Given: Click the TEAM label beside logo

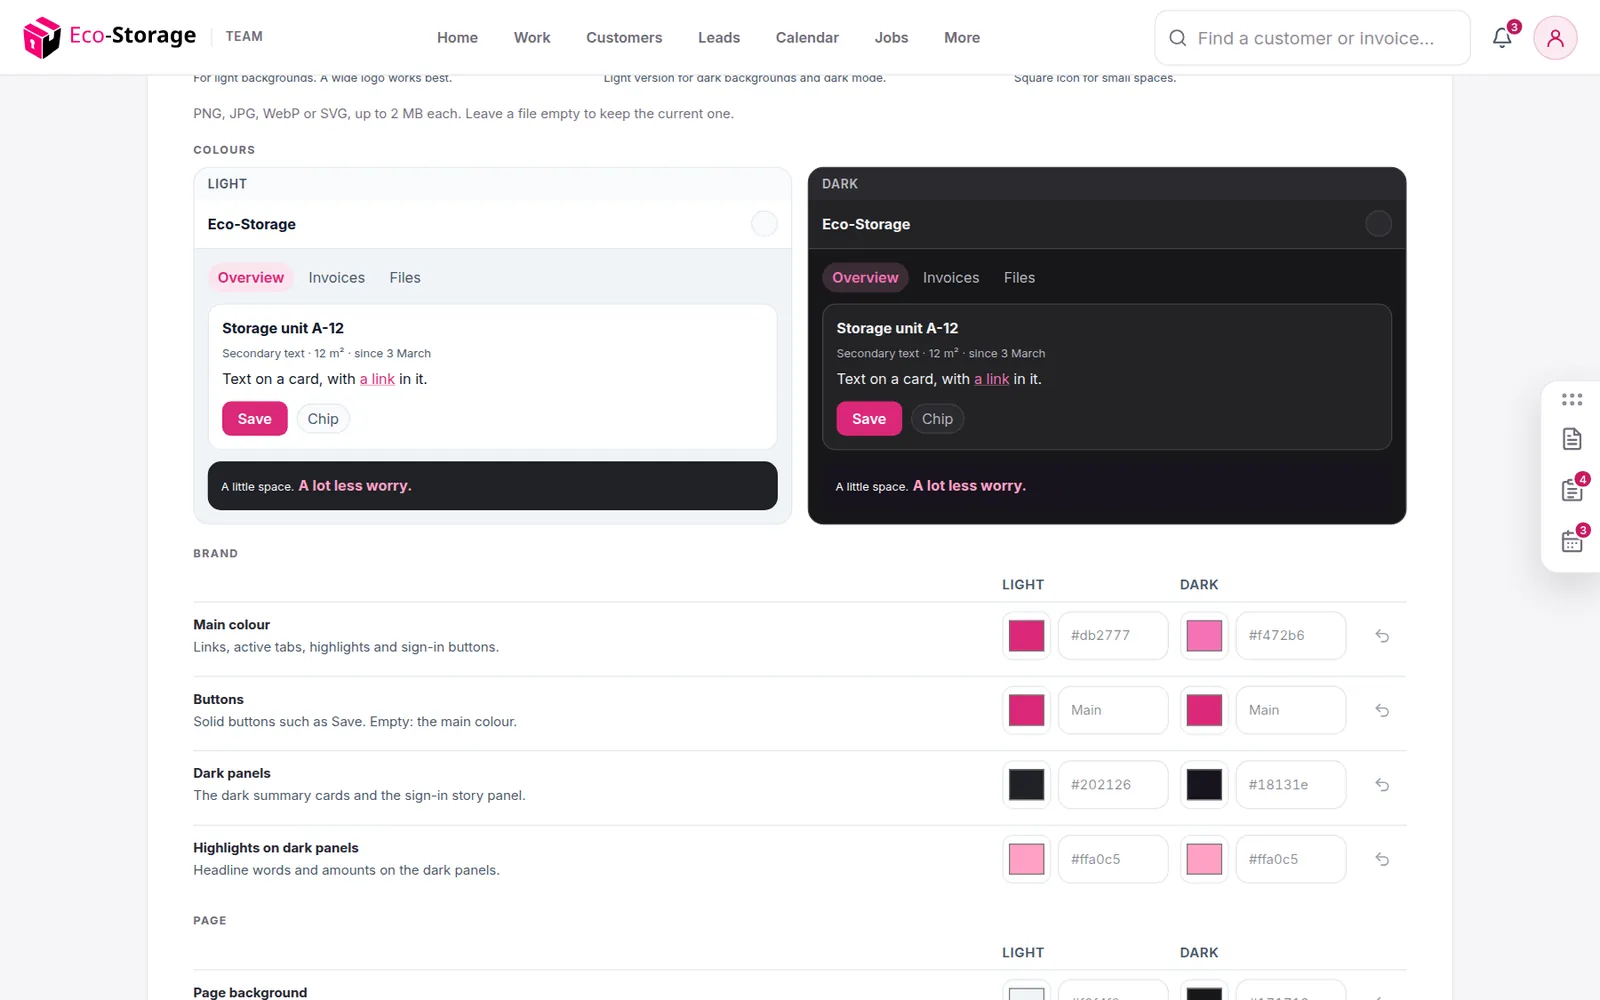Looking at the screenshot, I should 244,37.
